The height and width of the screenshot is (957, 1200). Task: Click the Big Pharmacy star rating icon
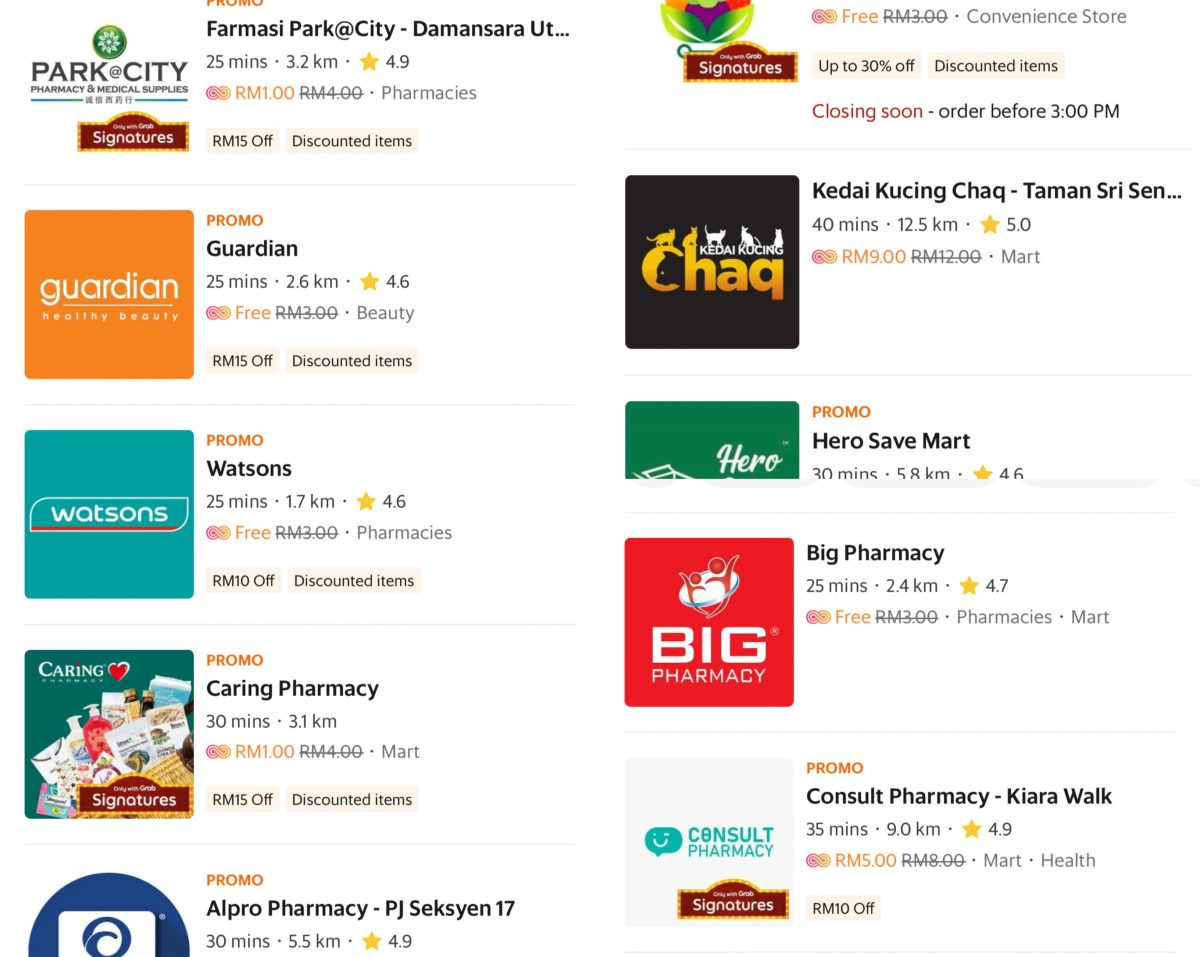(x=968, y=585)
